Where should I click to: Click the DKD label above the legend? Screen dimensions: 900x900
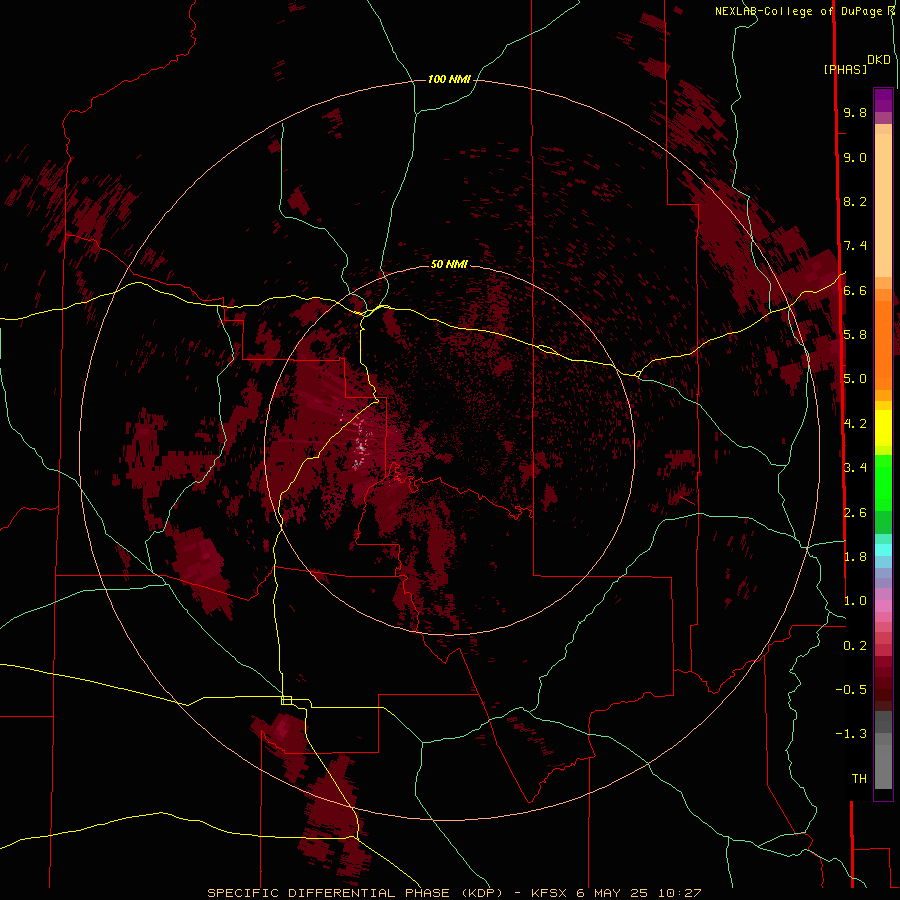[x=879, y=60]
